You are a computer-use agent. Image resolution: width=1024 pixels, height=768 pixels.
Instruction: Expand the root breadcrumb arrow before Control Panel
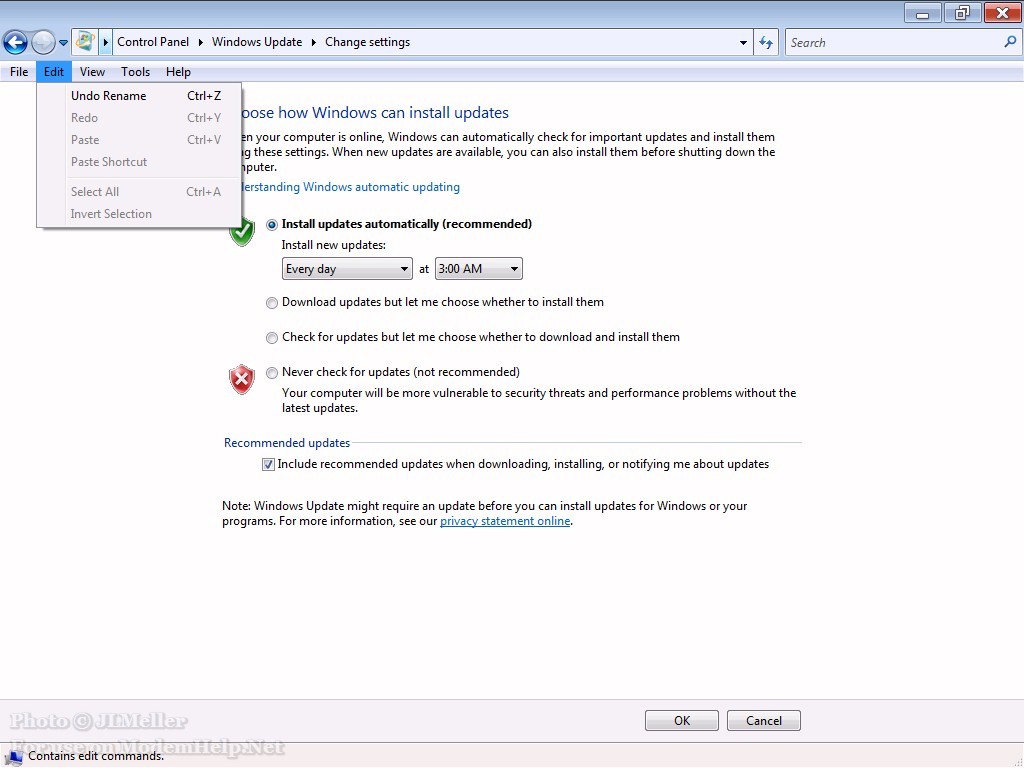click(105, 42)
